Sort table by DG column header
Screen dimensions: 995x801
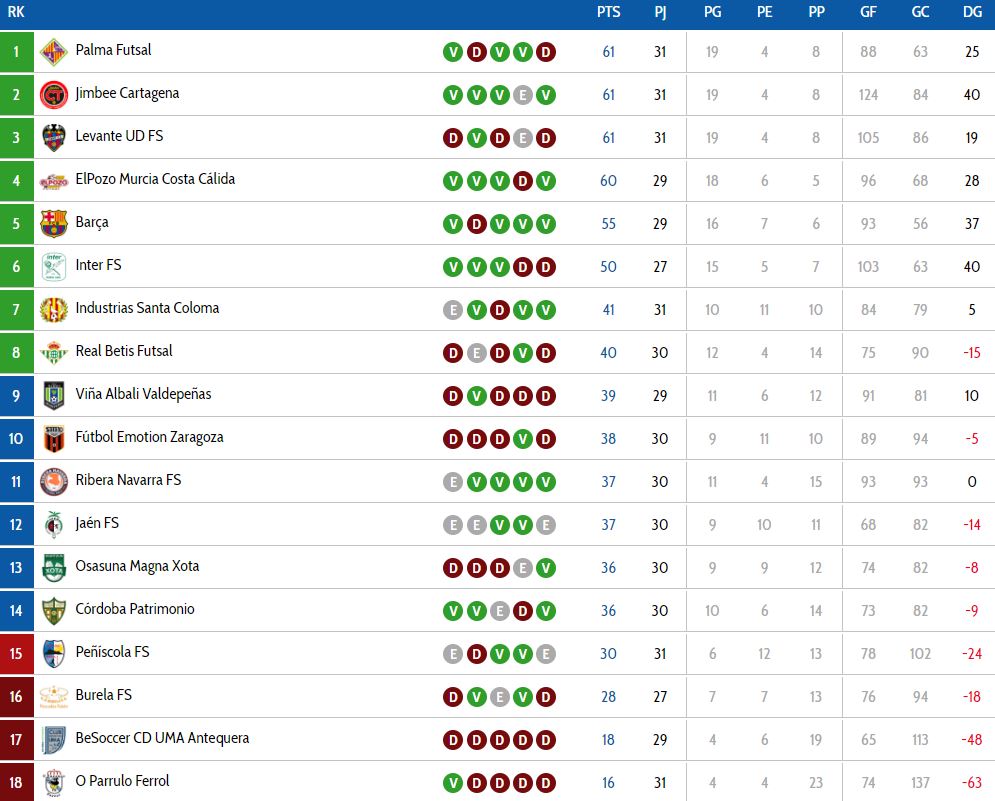[972, 12]
